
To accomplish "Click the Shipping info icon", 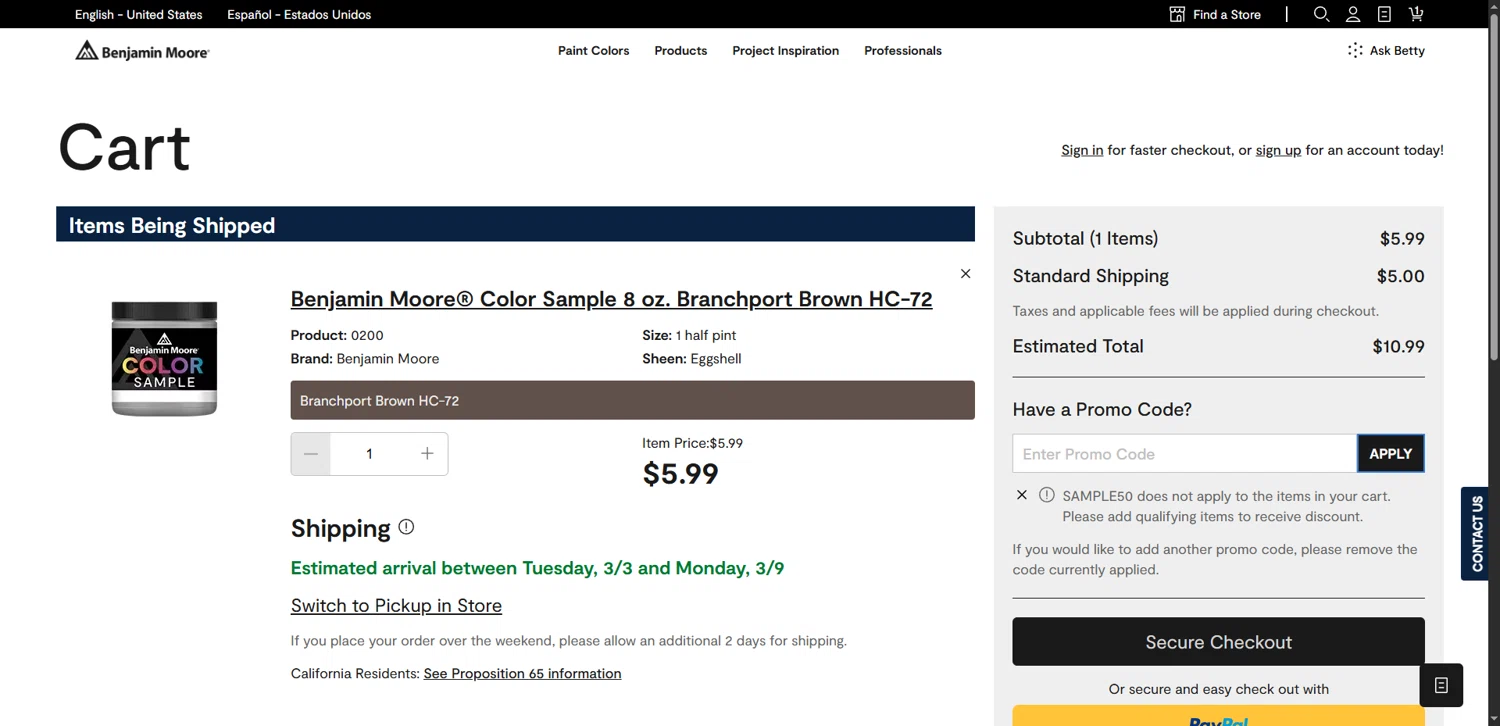I will [406, 527].
